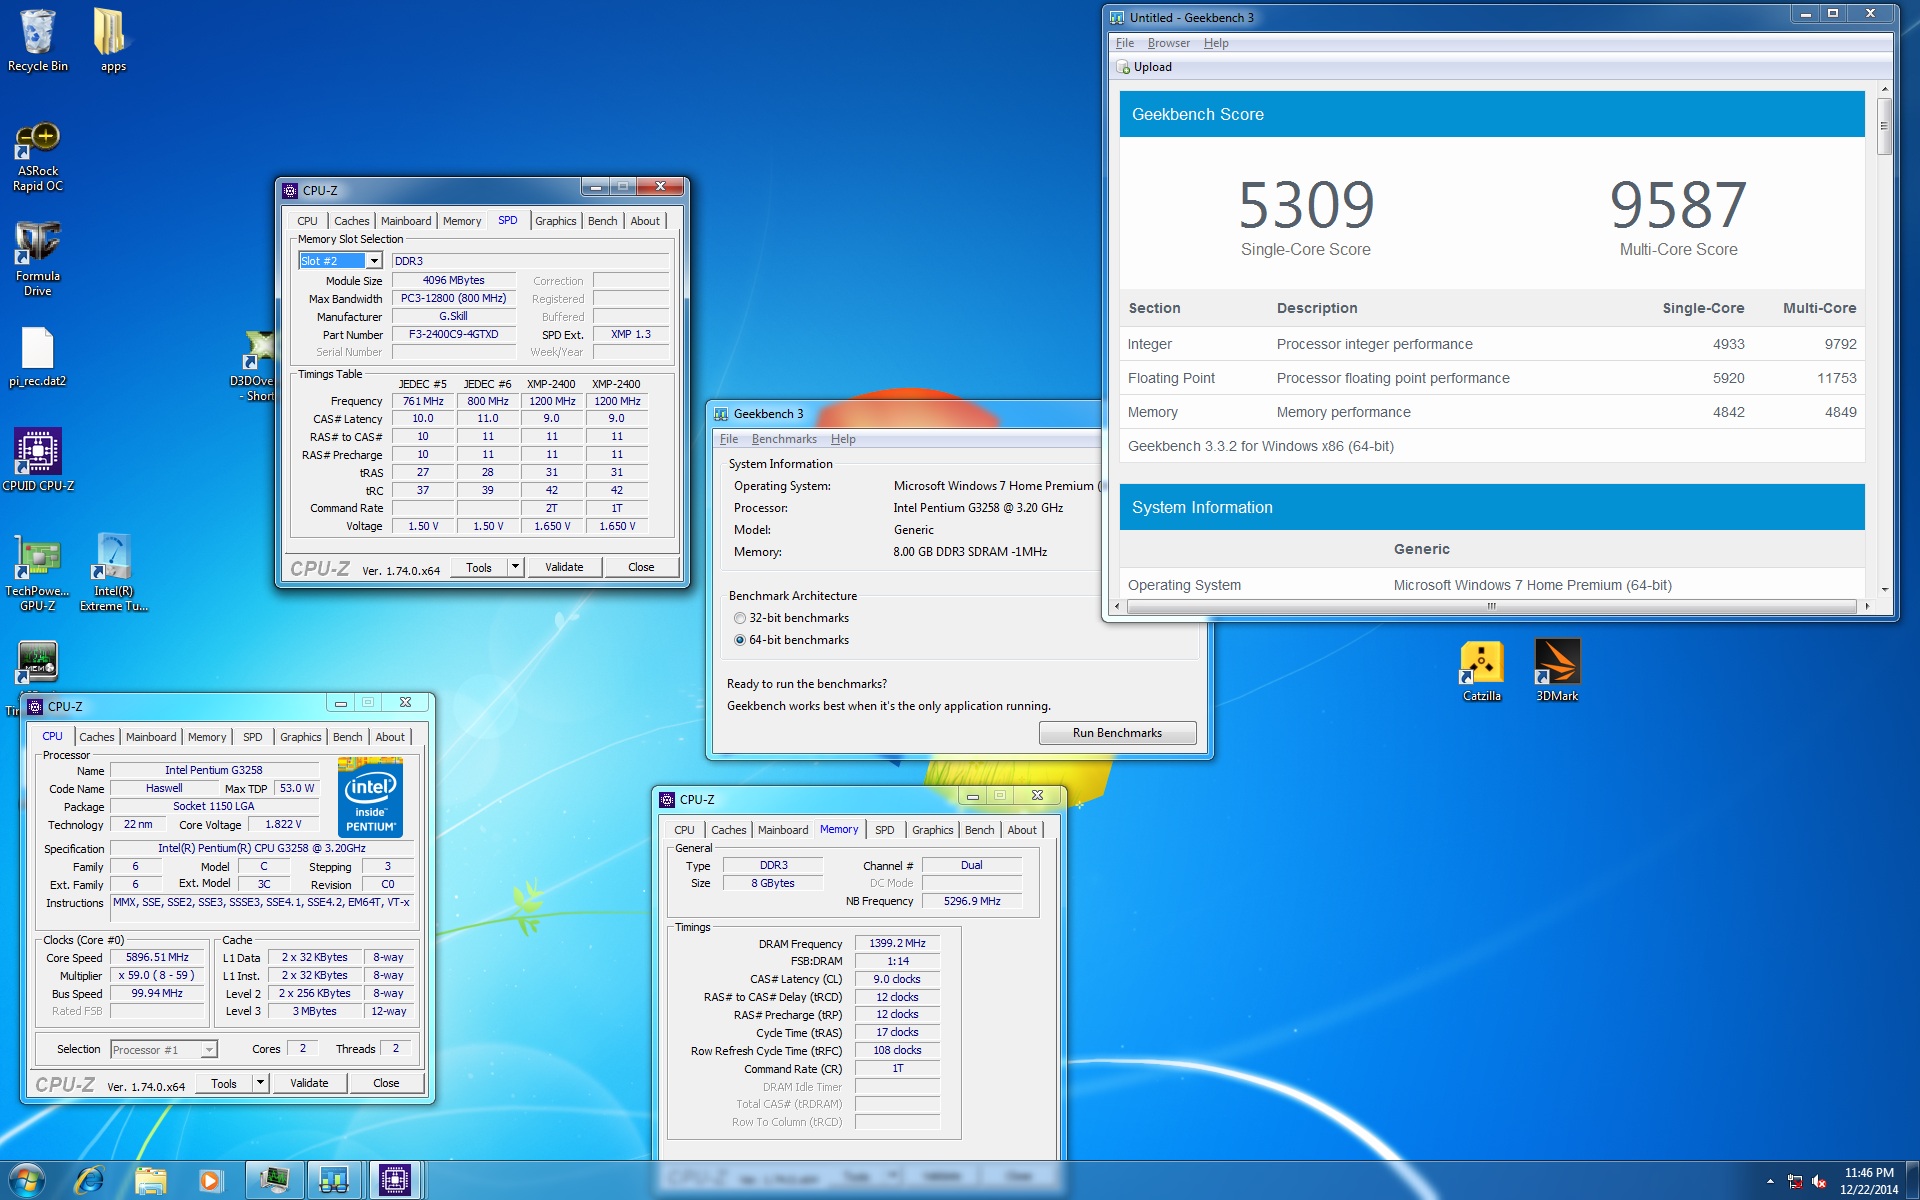The image size is (1920, 1200).
Task: Open Catzilla desktop shortcut
Action: tap(1481, 671)
